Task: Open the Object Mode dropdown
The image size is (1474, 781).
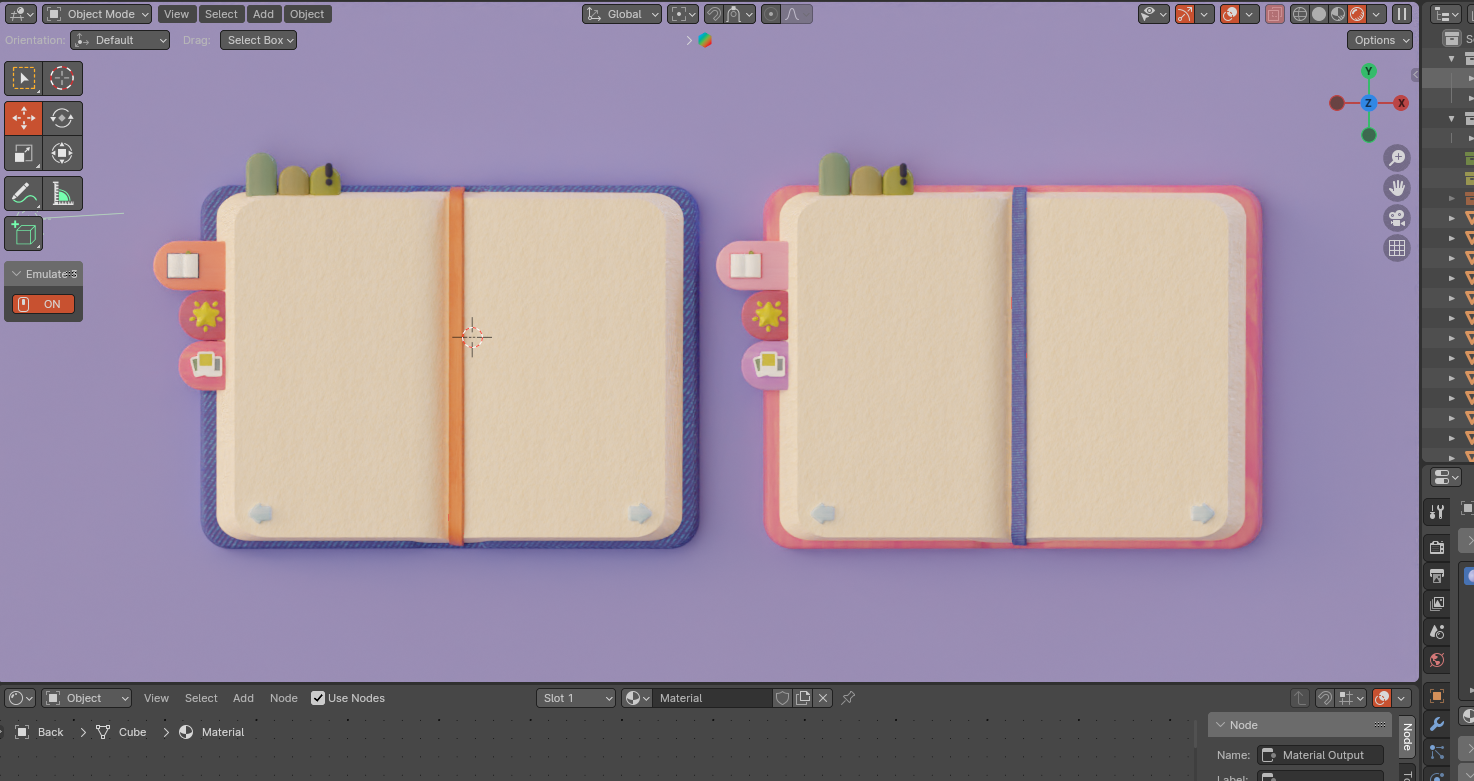Action: 97,14
